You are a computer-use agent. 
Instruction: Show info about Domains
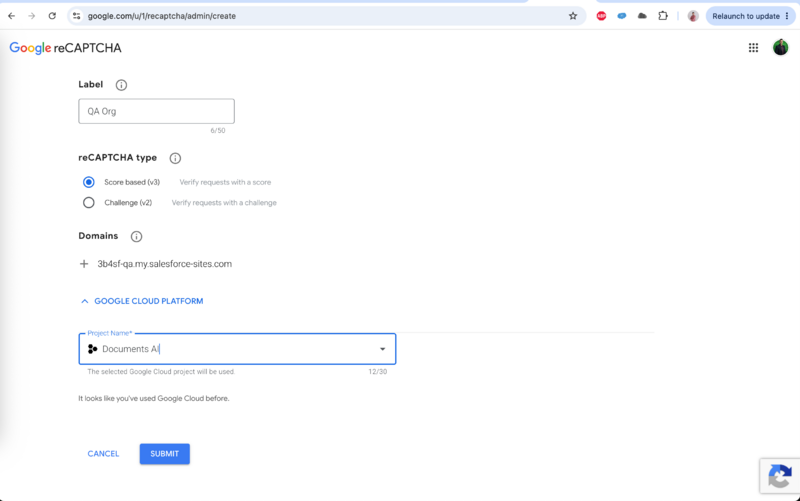coord(136,236)
